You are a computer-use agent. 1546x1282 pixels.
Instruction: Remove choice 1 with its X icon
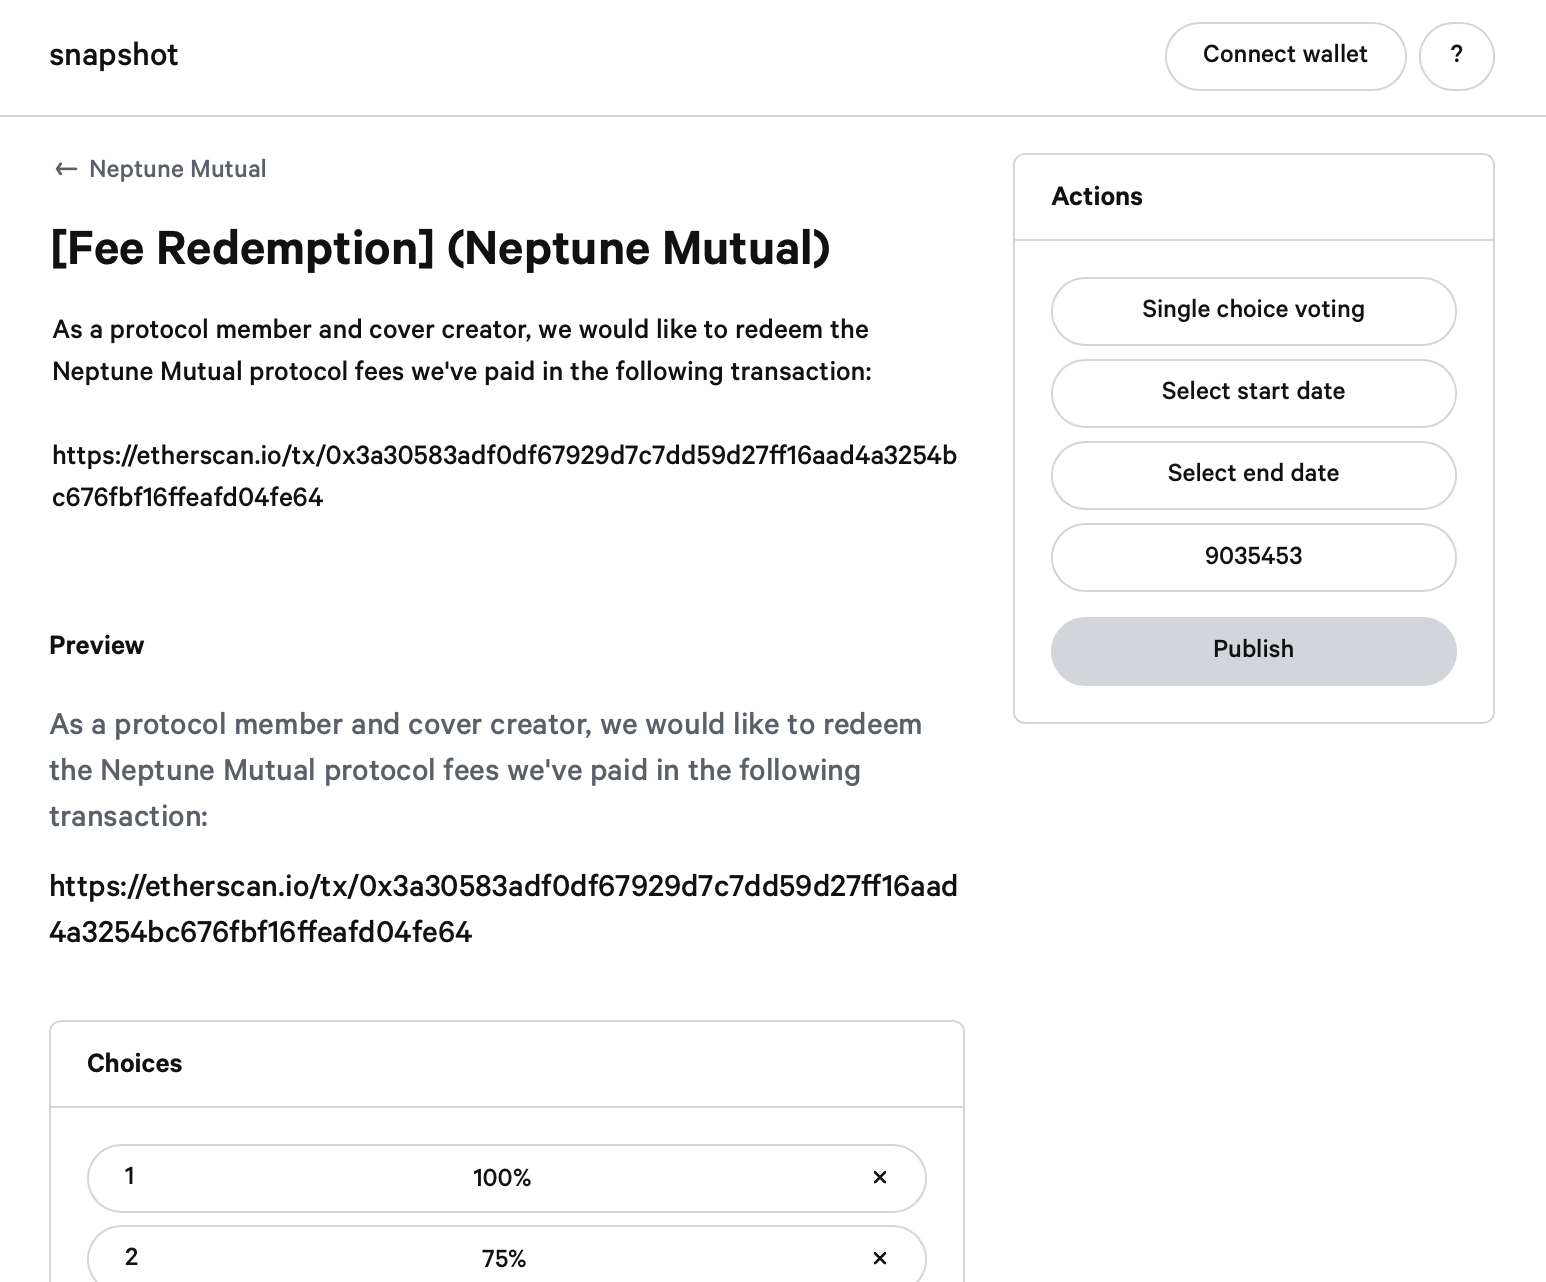click(880, 1178)
